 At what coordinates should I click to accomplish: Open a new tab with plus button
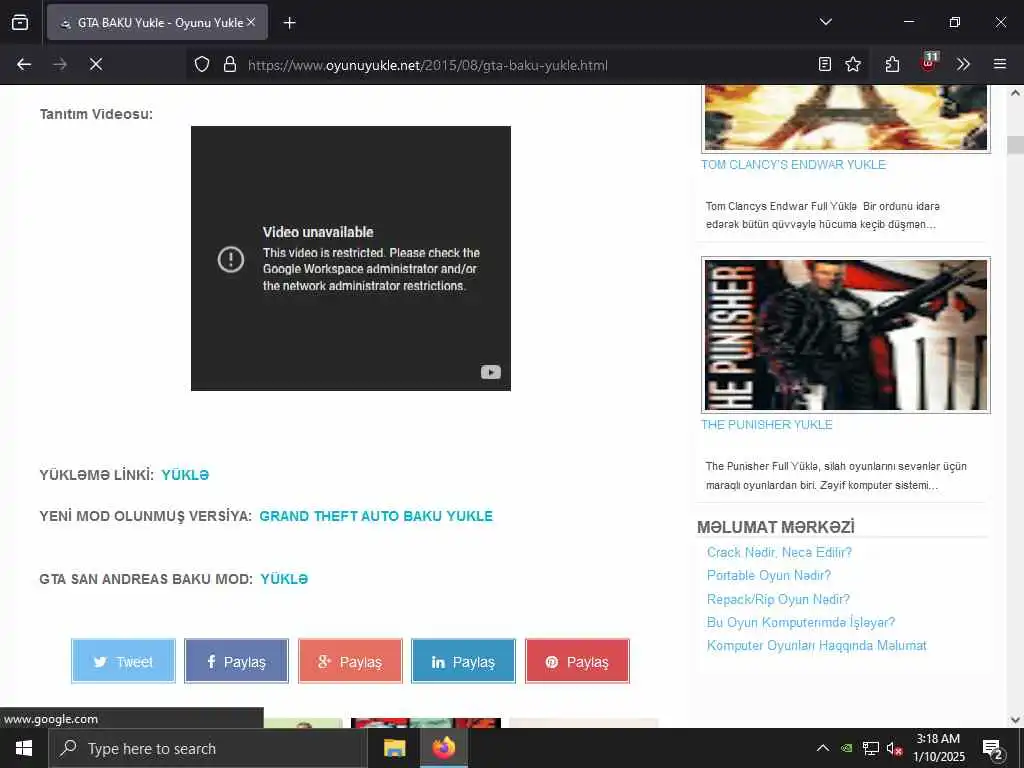pos(289,23)
